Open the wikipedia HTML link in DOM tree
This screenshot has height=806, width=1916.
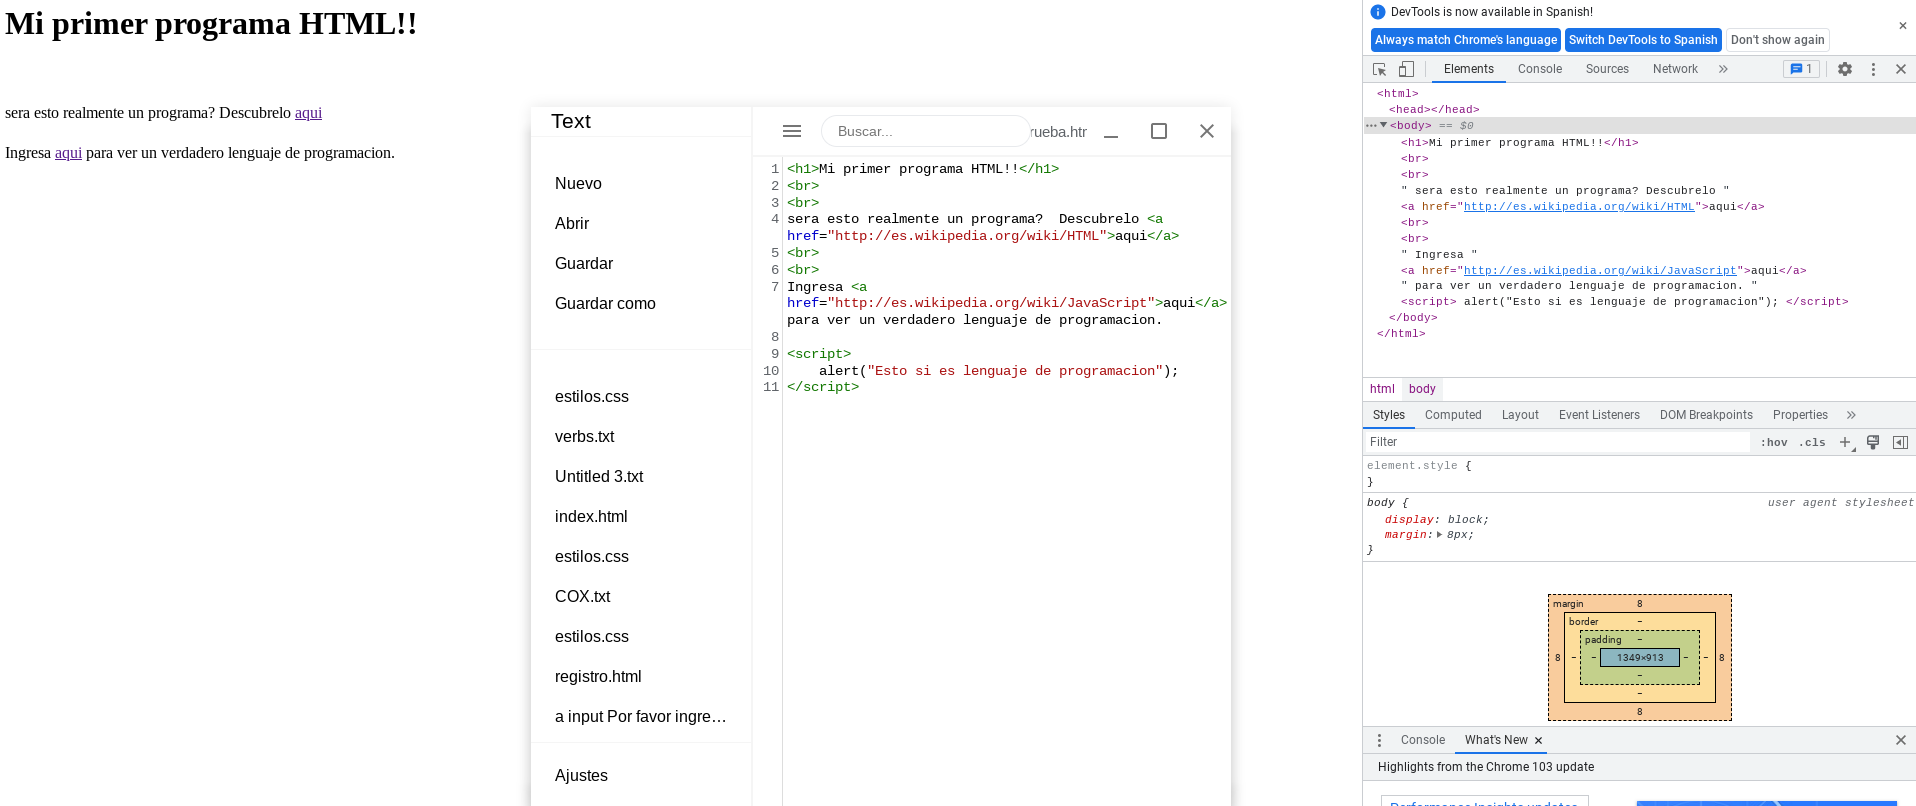(1579, 207)
